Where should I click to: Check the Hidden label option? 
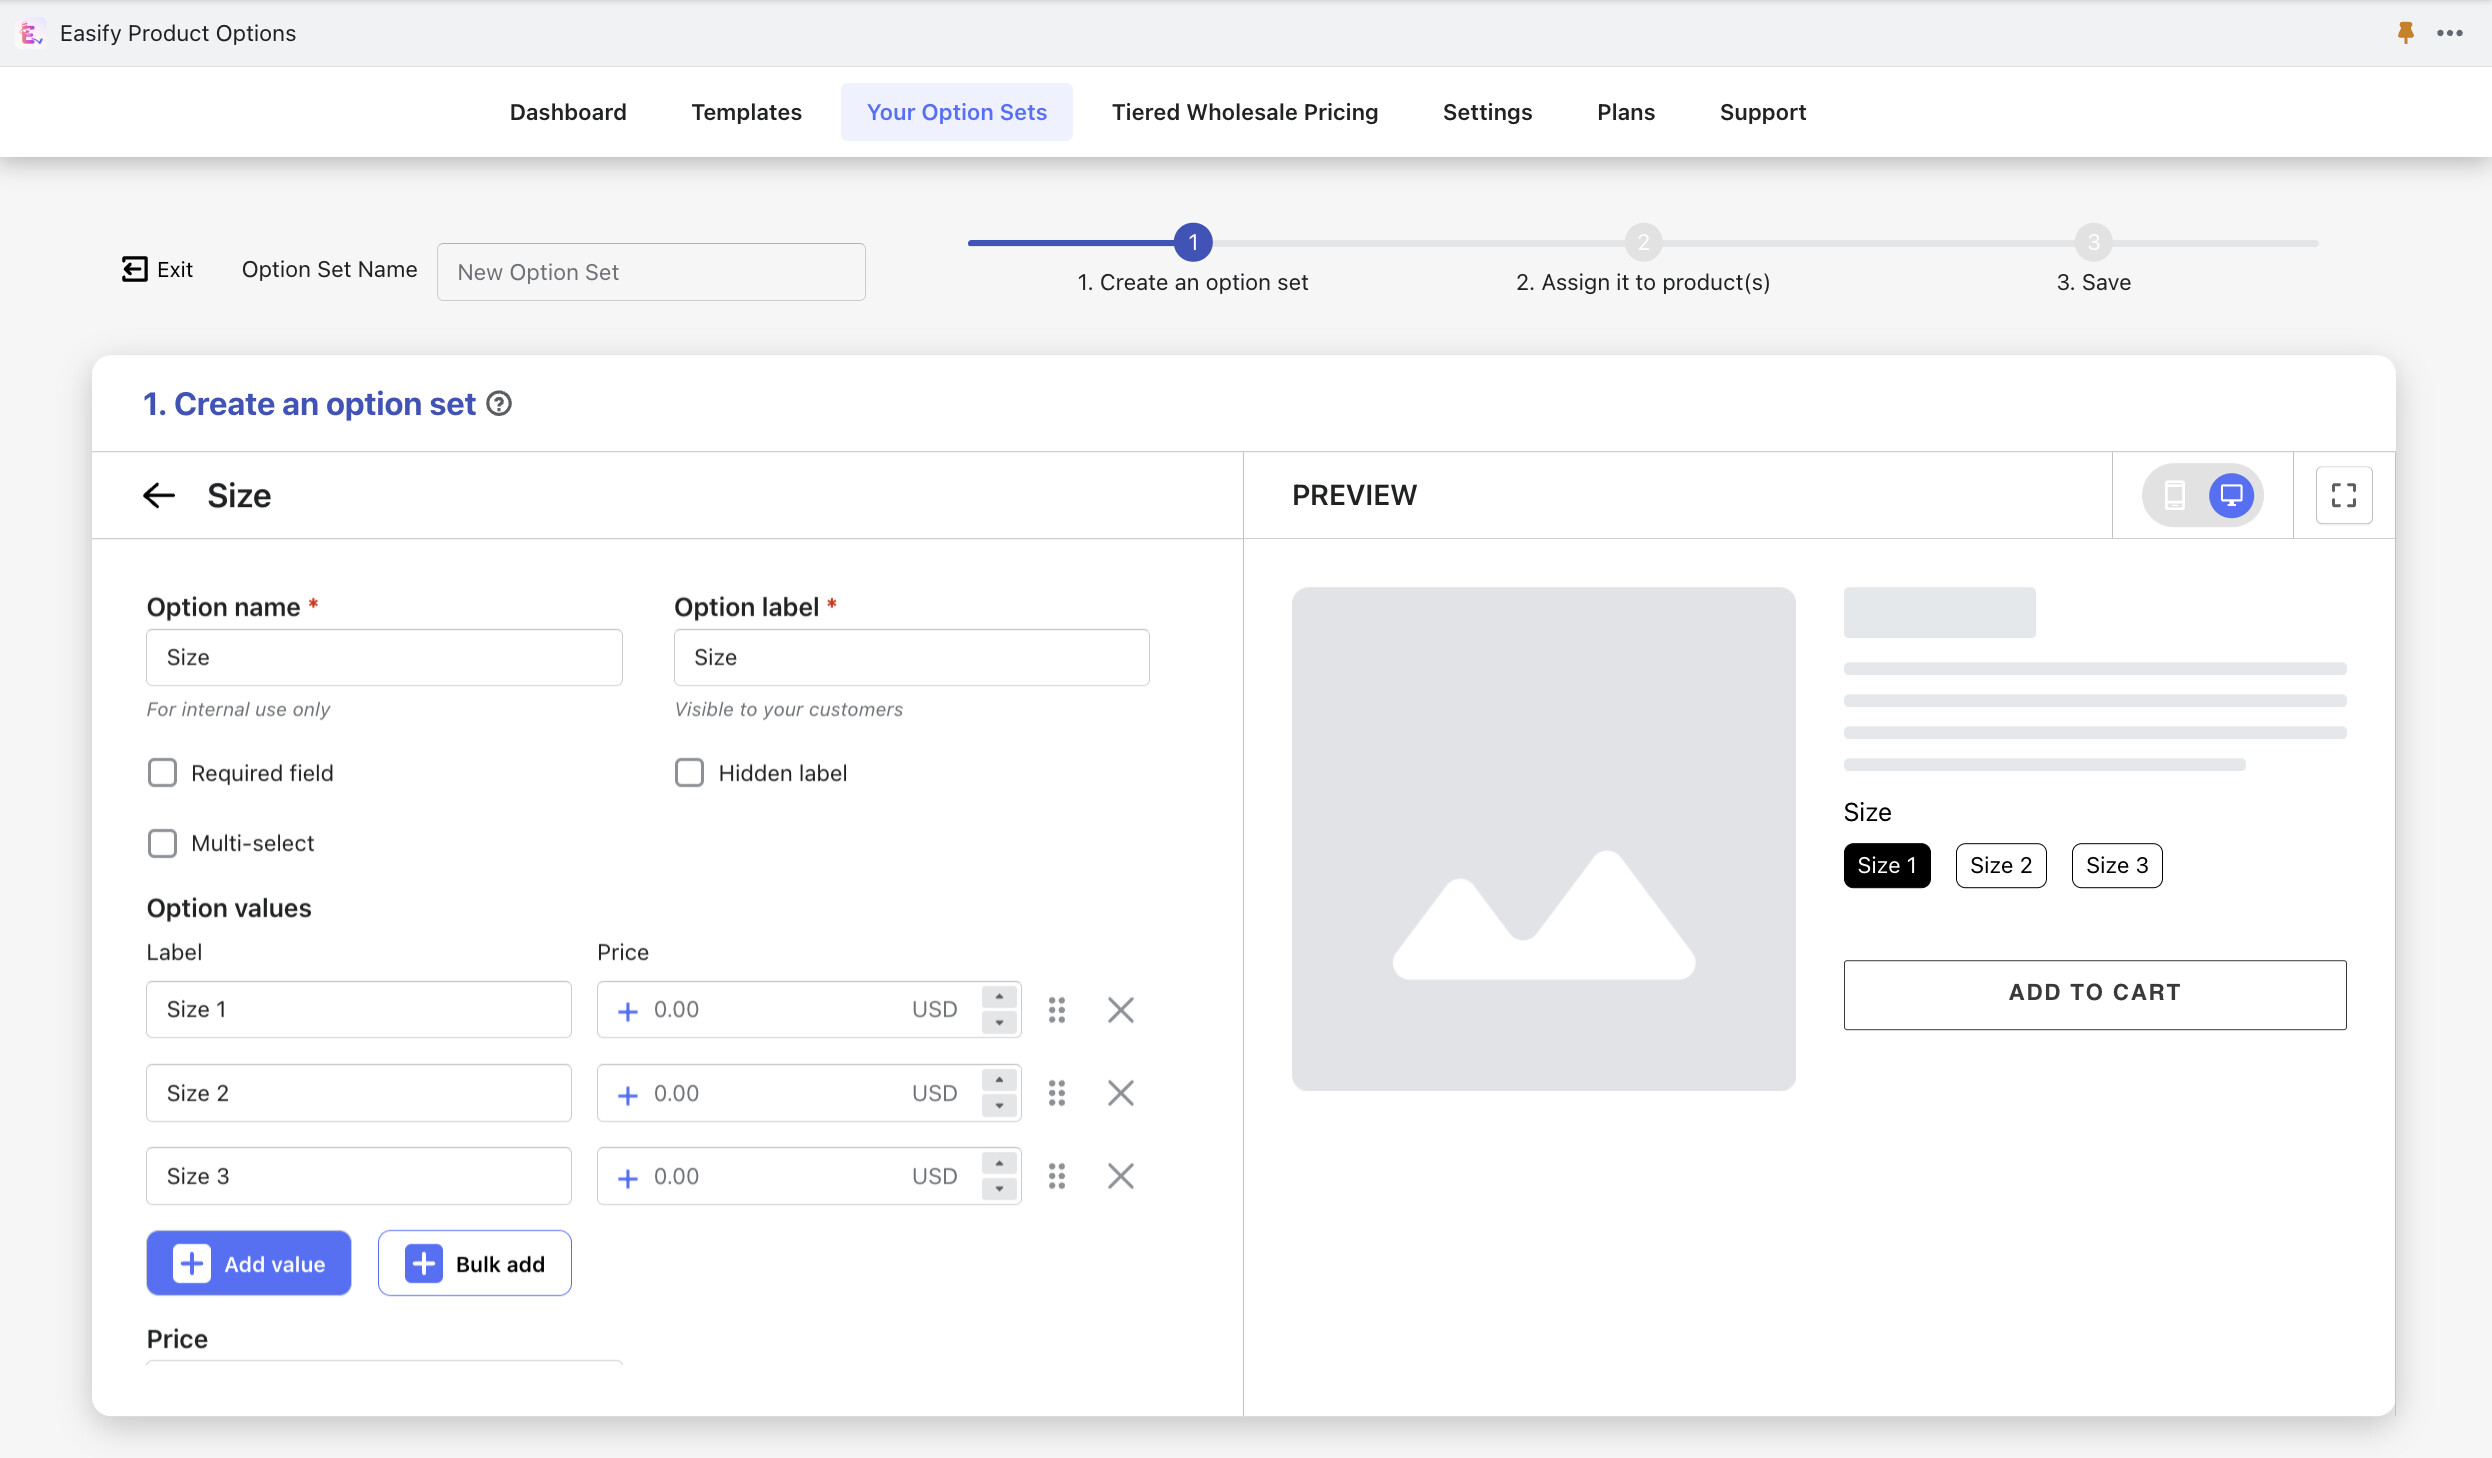(689, 773)
